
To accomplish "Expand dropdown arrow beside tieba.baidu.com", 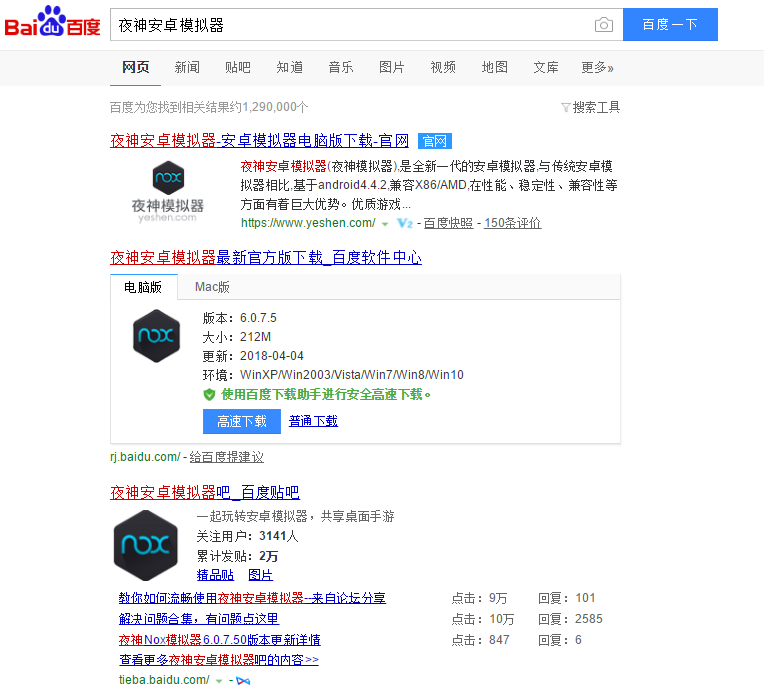I will [219, 681].
